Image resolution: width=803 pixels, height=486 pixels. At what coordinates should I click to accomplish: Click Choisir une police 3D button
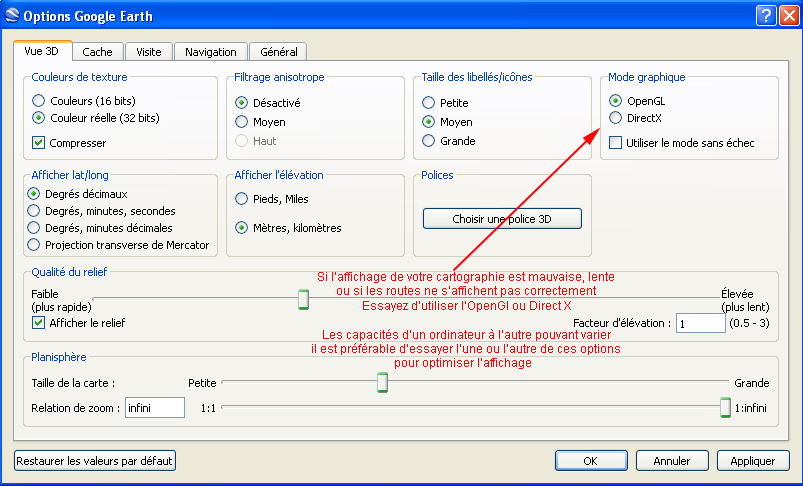(x=502, y=219)
